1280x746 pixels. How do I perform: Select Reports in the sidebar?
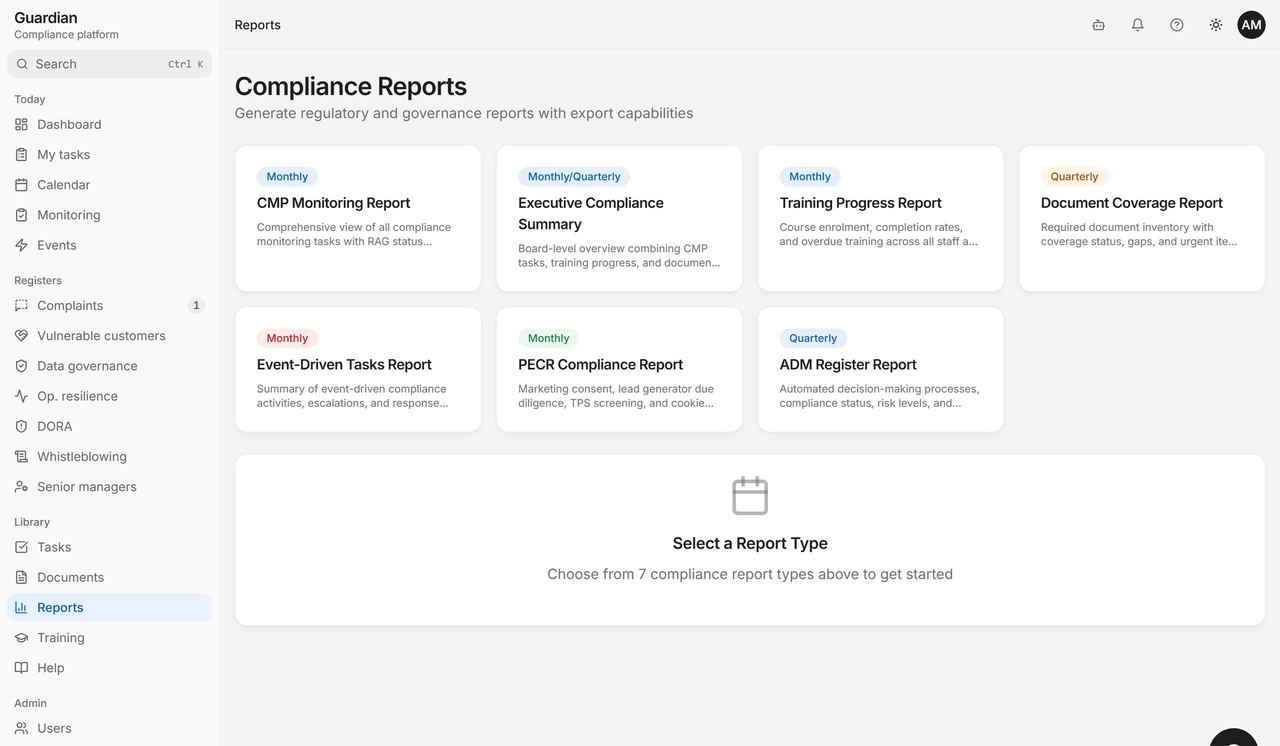click(x=110, y=607)
